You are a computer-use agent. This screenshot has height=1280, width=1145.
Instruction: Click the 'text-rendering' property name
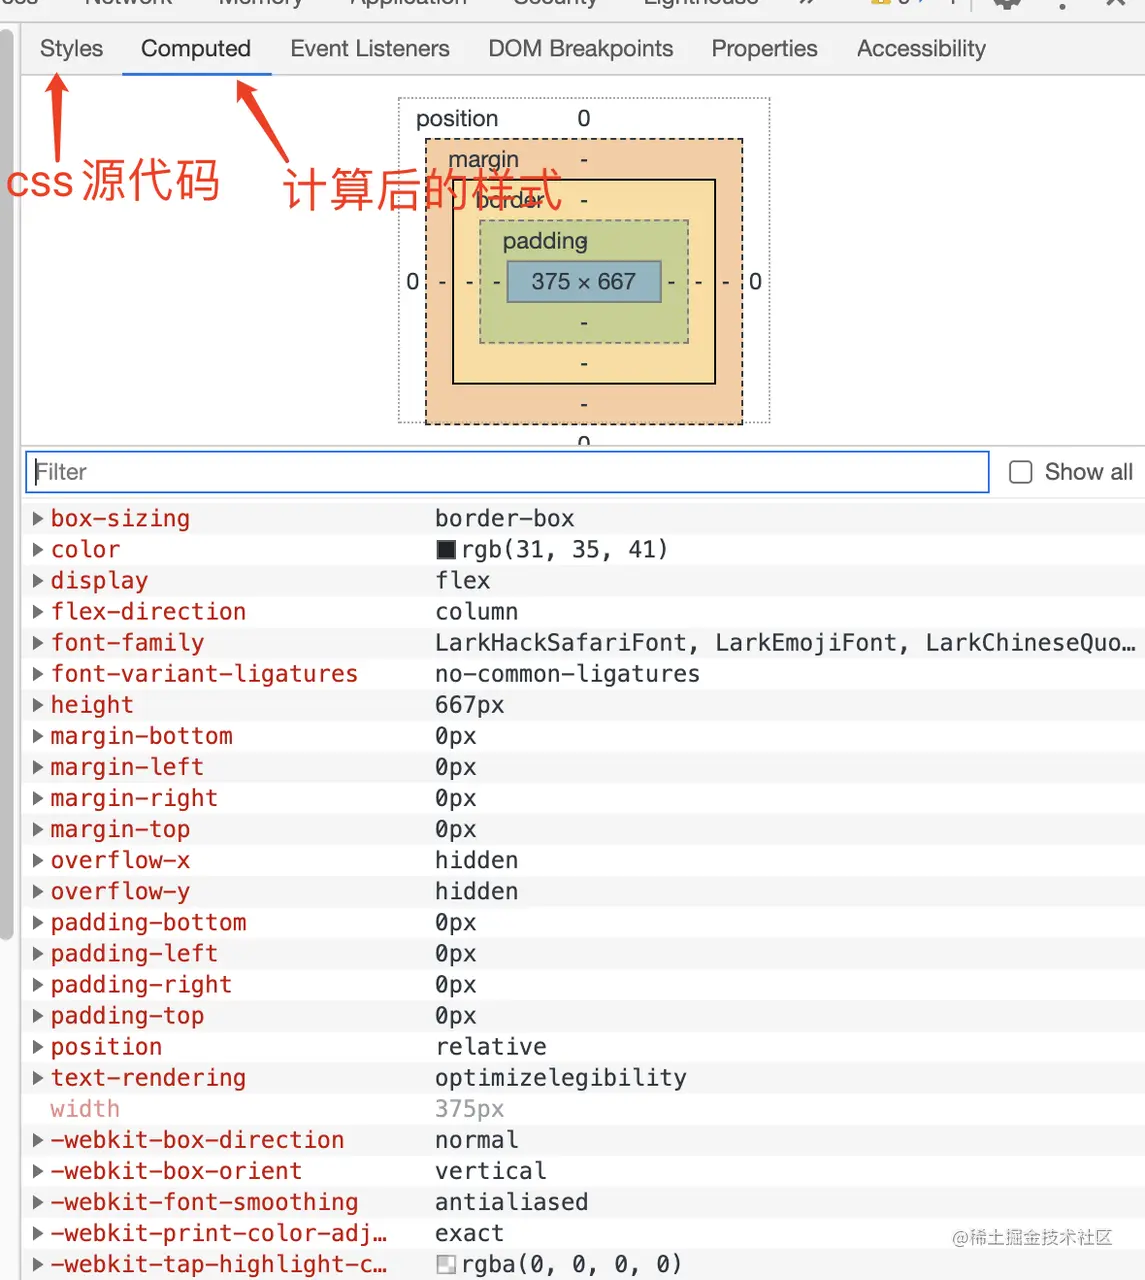[148, 1078]
